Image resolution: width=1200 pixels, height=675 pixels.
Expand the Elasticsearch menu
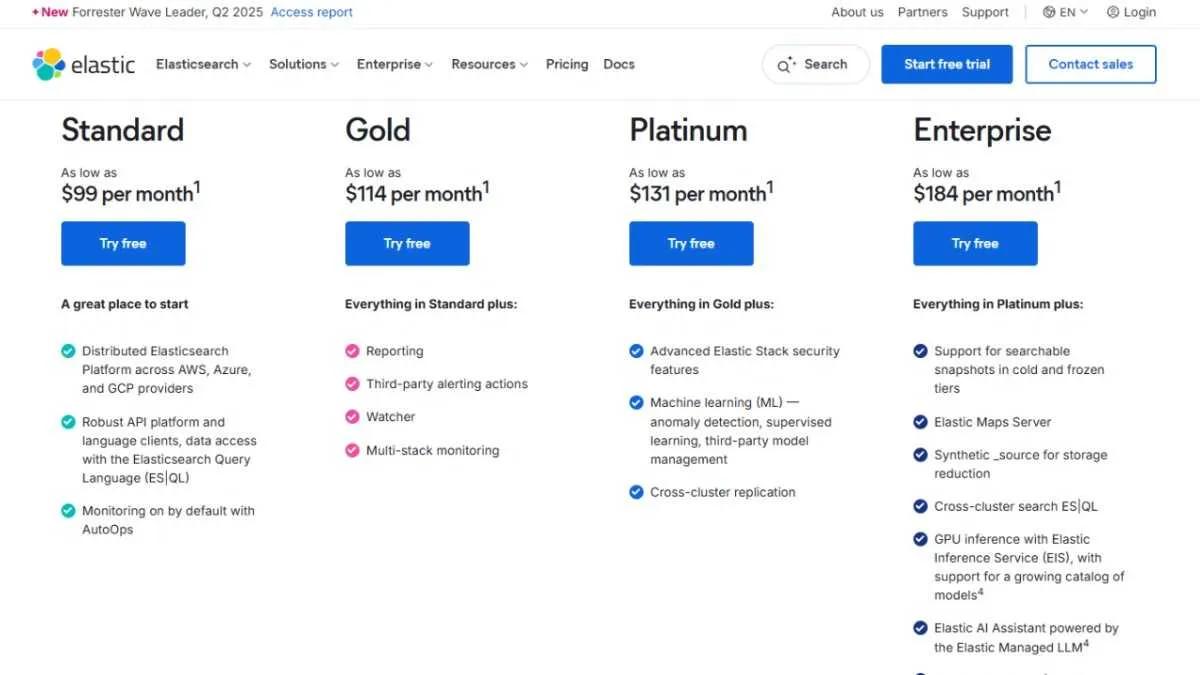coord(203,64)
